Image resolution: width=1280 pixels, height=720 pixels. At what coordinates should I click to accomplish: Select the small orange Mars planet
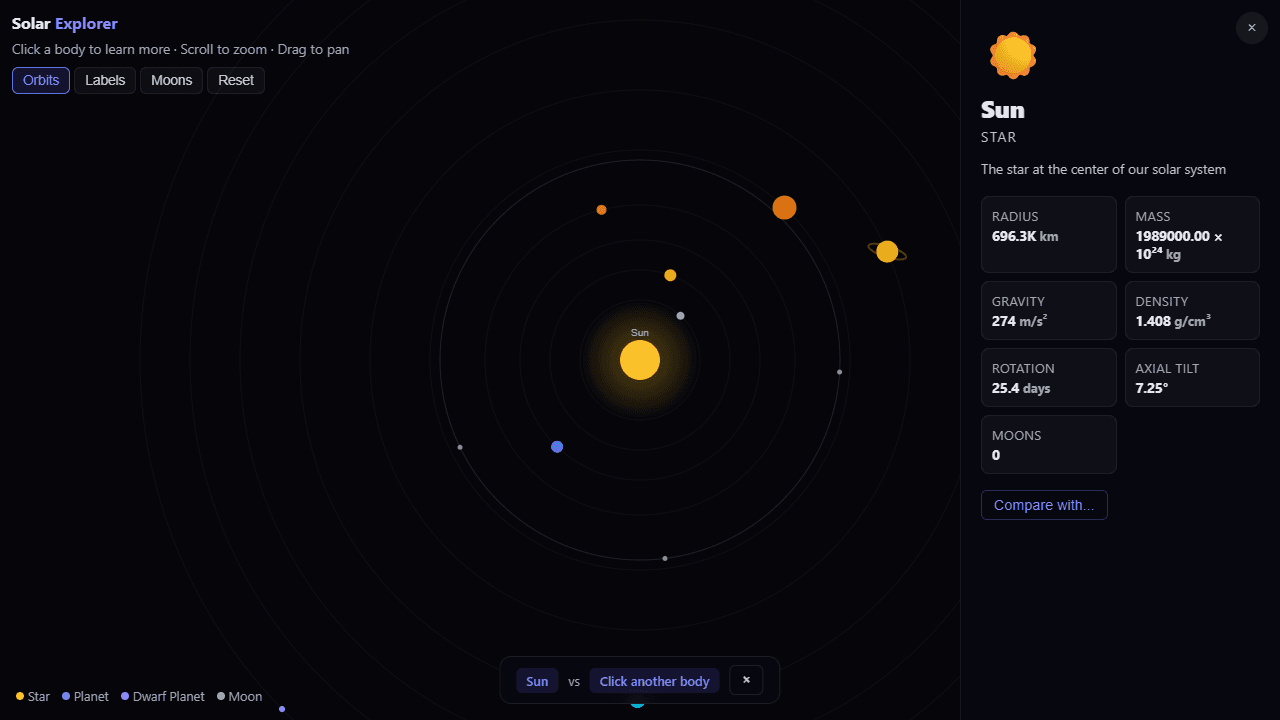coord(601,210)
